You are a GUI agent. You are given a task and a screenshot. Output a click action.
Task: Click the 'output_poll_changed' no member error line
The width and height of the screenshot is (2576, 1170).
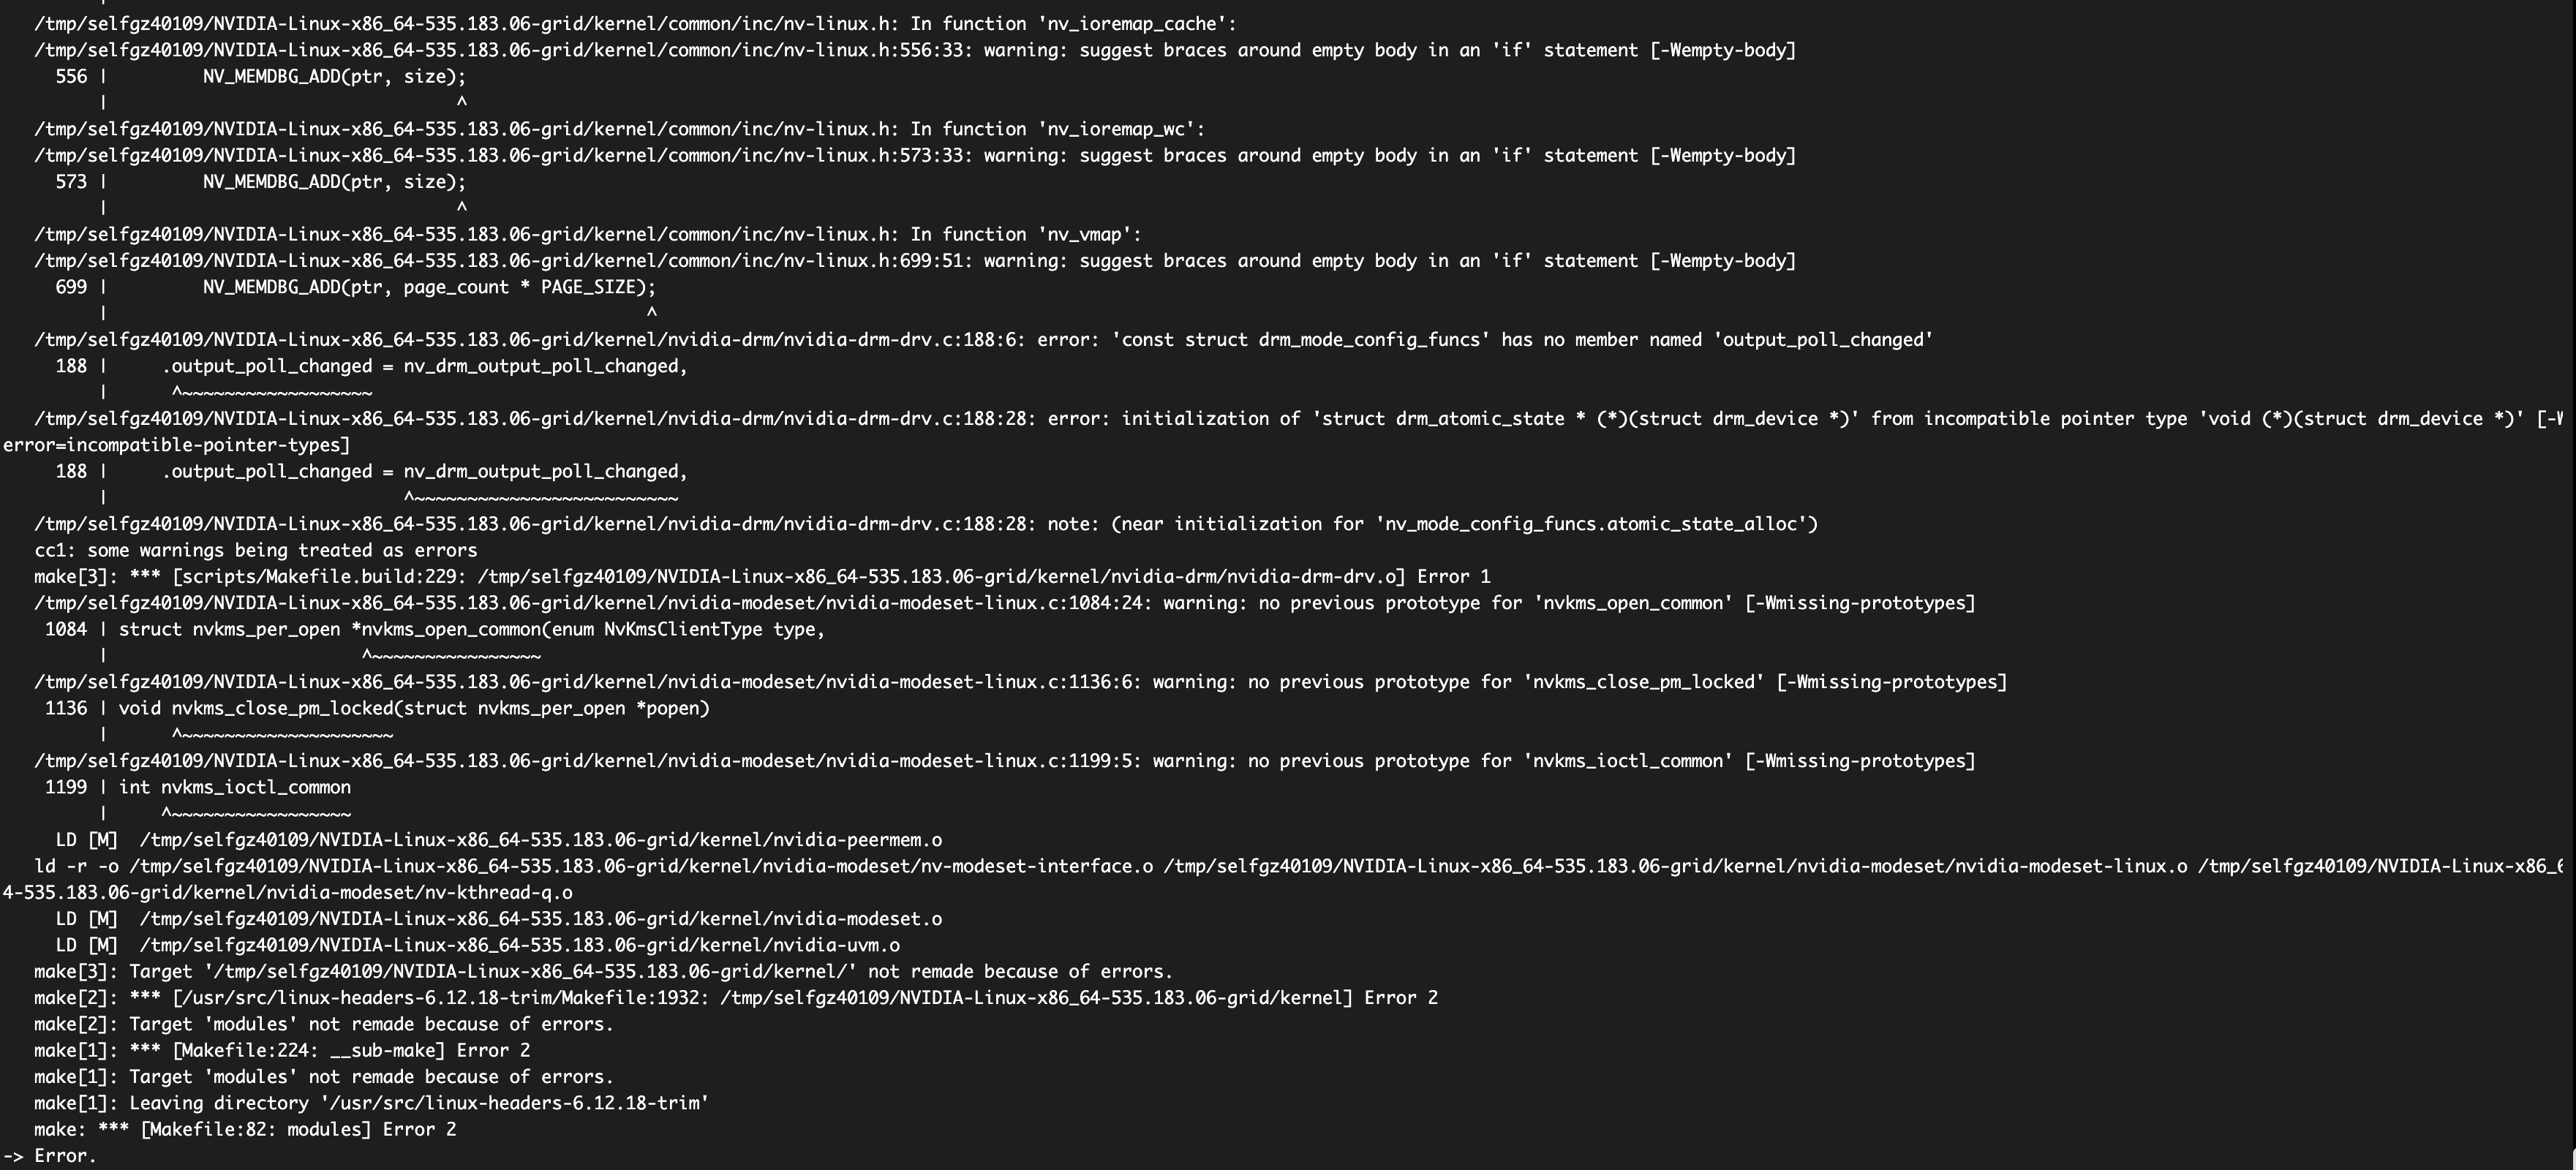(984, 340)
